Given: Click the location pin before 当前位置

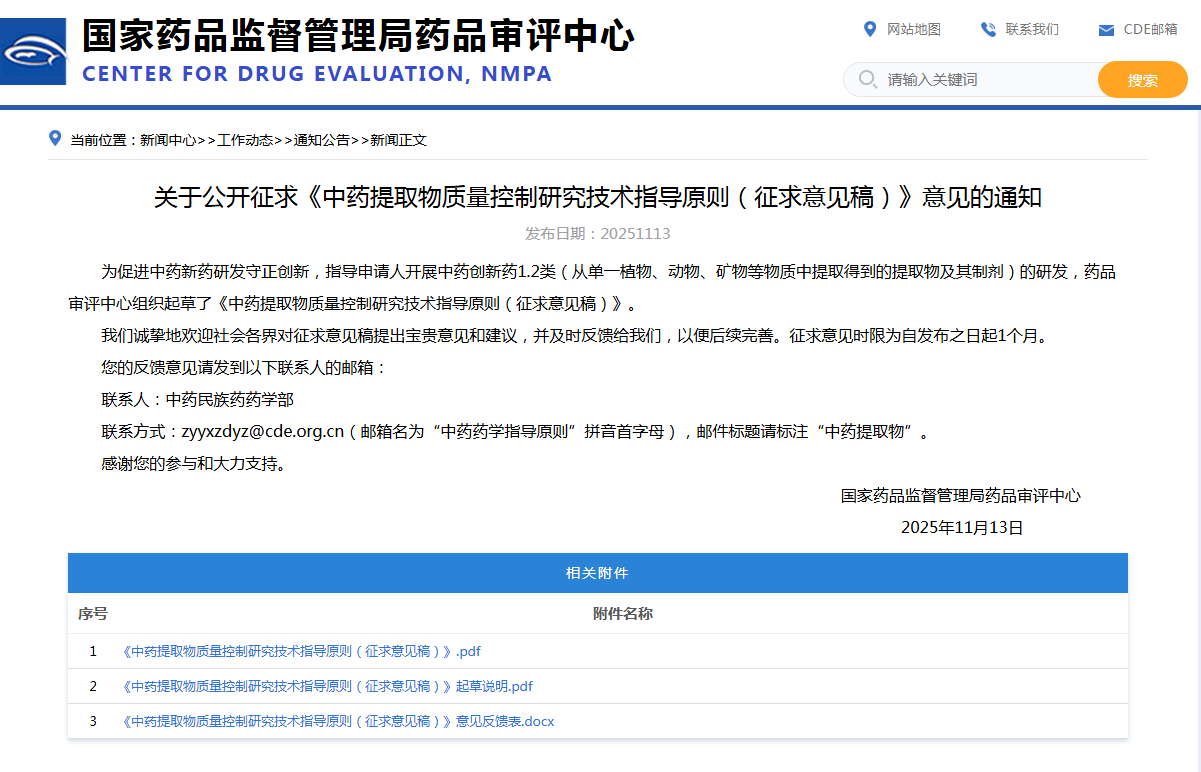Looking at the screenshot, I should point(55,138).
